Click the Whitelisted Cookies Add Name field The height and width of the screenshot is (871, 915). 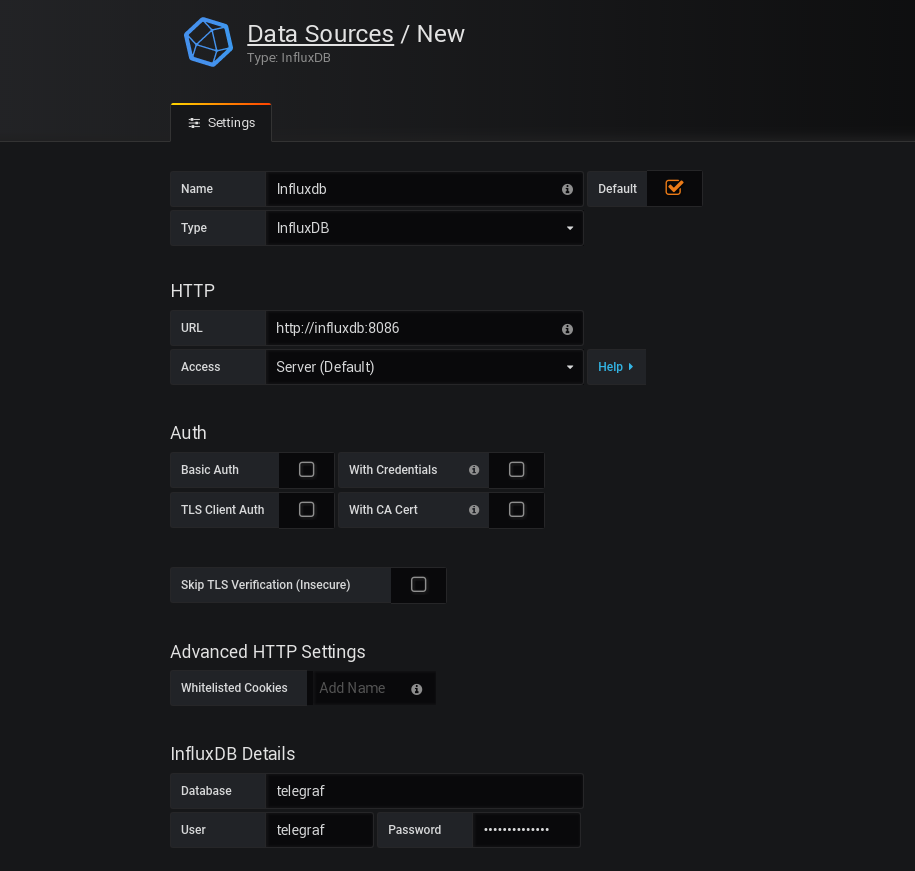374,688
